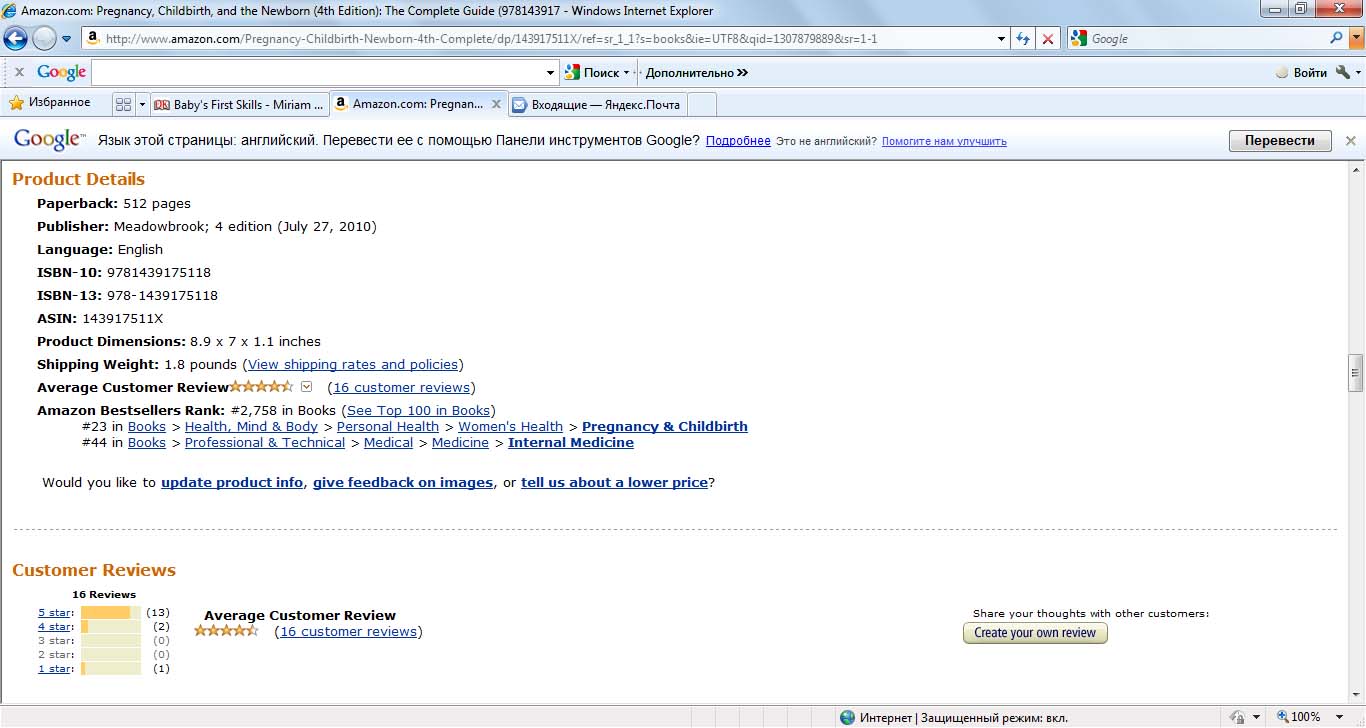This screenshot has height=728, width=1366.
Task: Click the Google Toolbar logo
Action: (62, 72)
